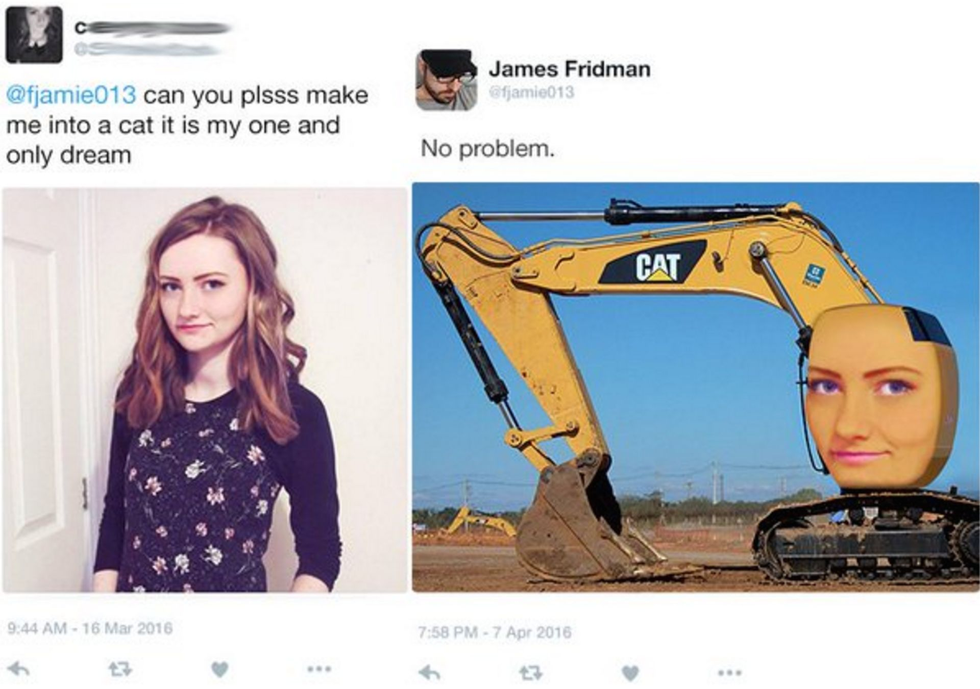
Task: Open James Fridman's profile name
Action: pyautogui.click(x=569, y=69)
